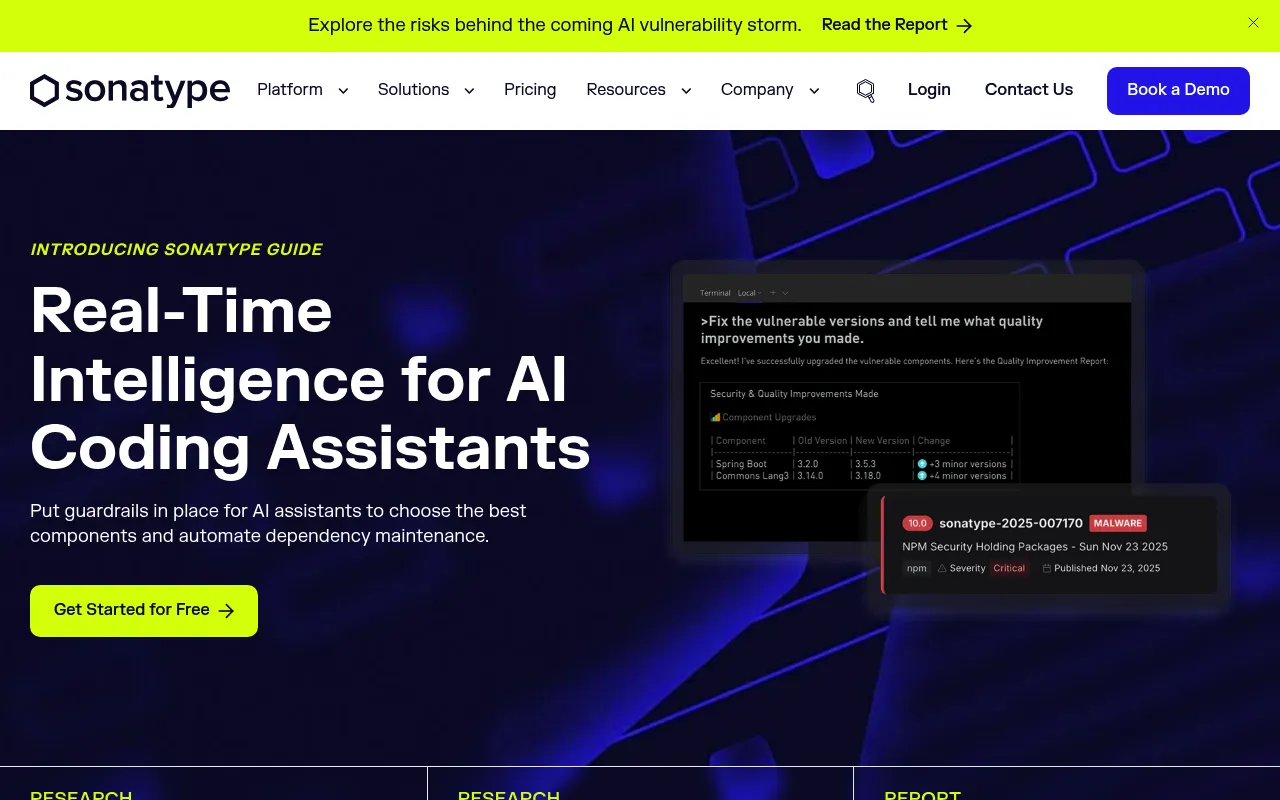1280x800 pixels.
Task: Go to the Pricing page
Action: (530, 90)
